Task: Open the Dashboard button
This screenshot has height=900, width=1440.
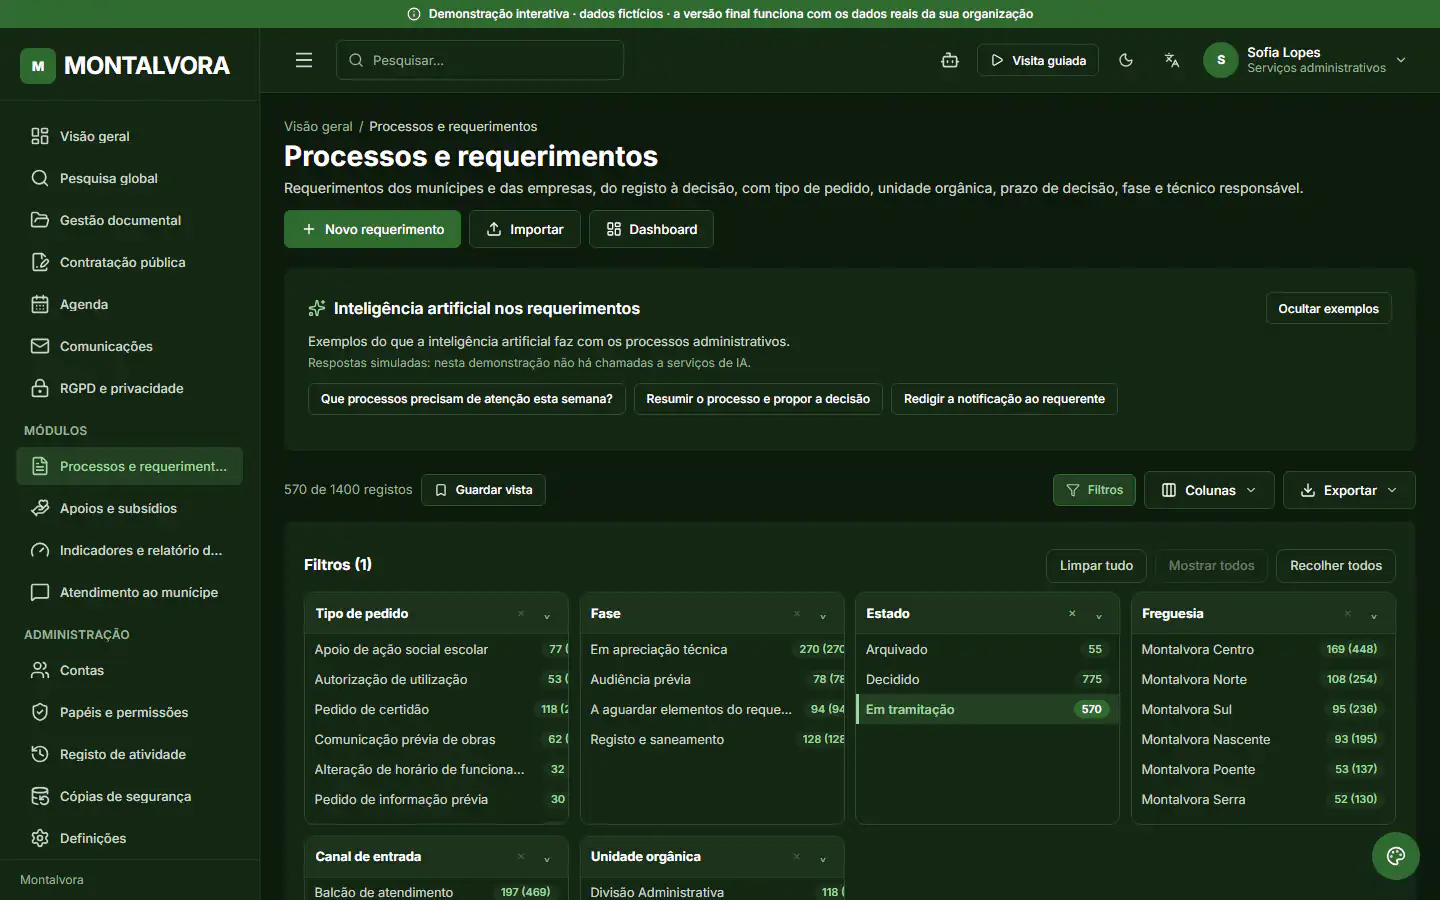Action: (x=651, y=229)
